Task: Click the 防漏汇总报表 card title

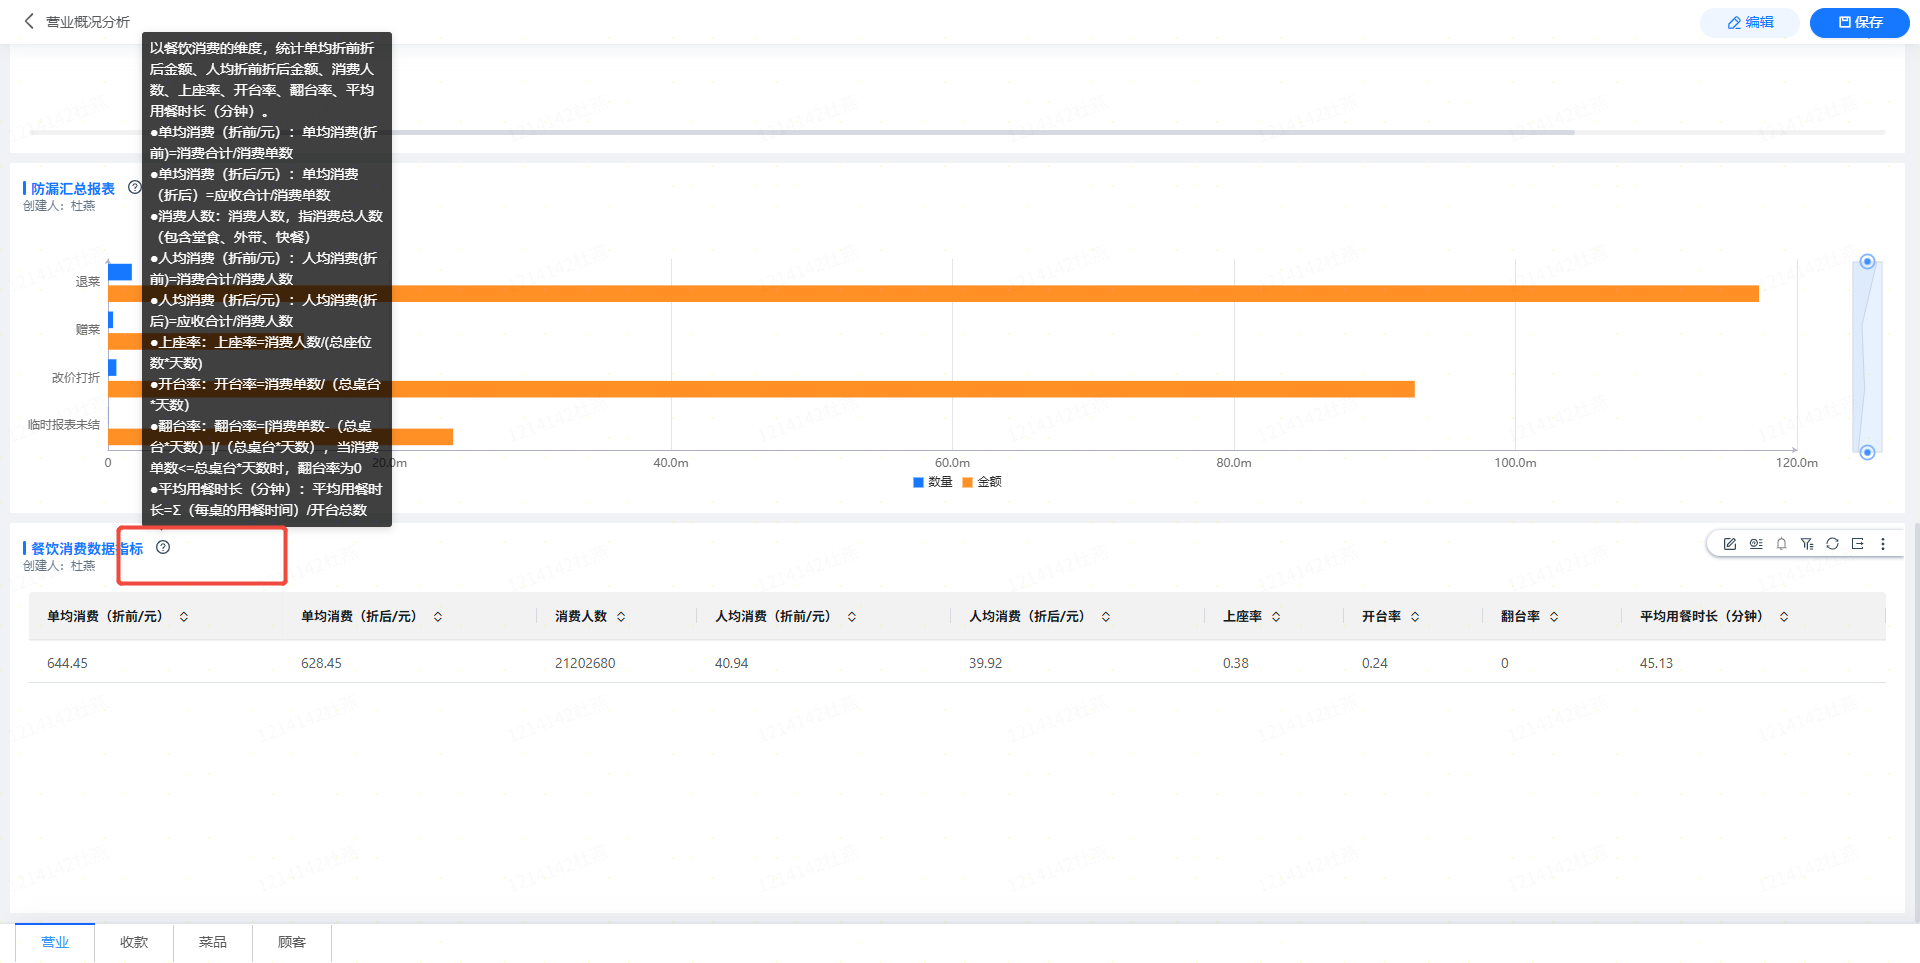Action: (73, 188)
